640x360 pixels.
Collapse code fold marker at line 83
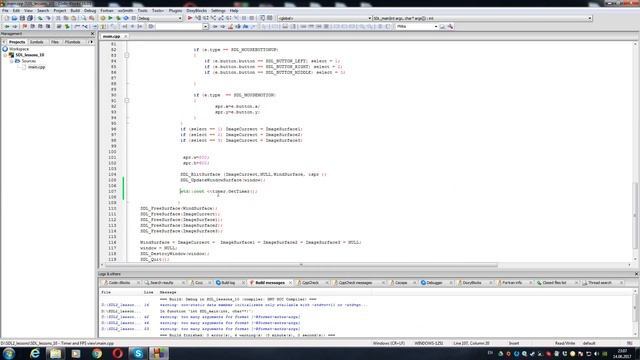(x=127, y=55)
